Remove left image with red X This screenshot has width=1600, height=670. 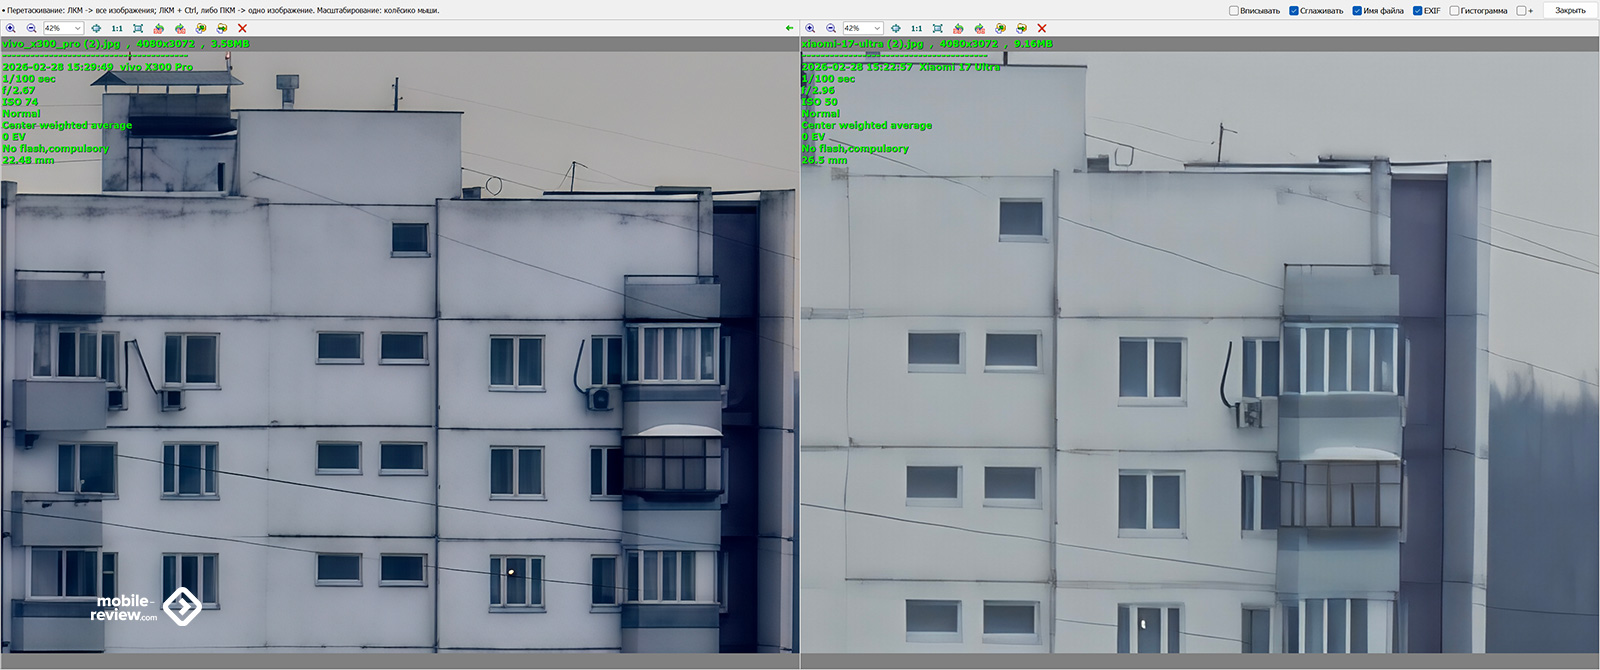tap(242, 28)
